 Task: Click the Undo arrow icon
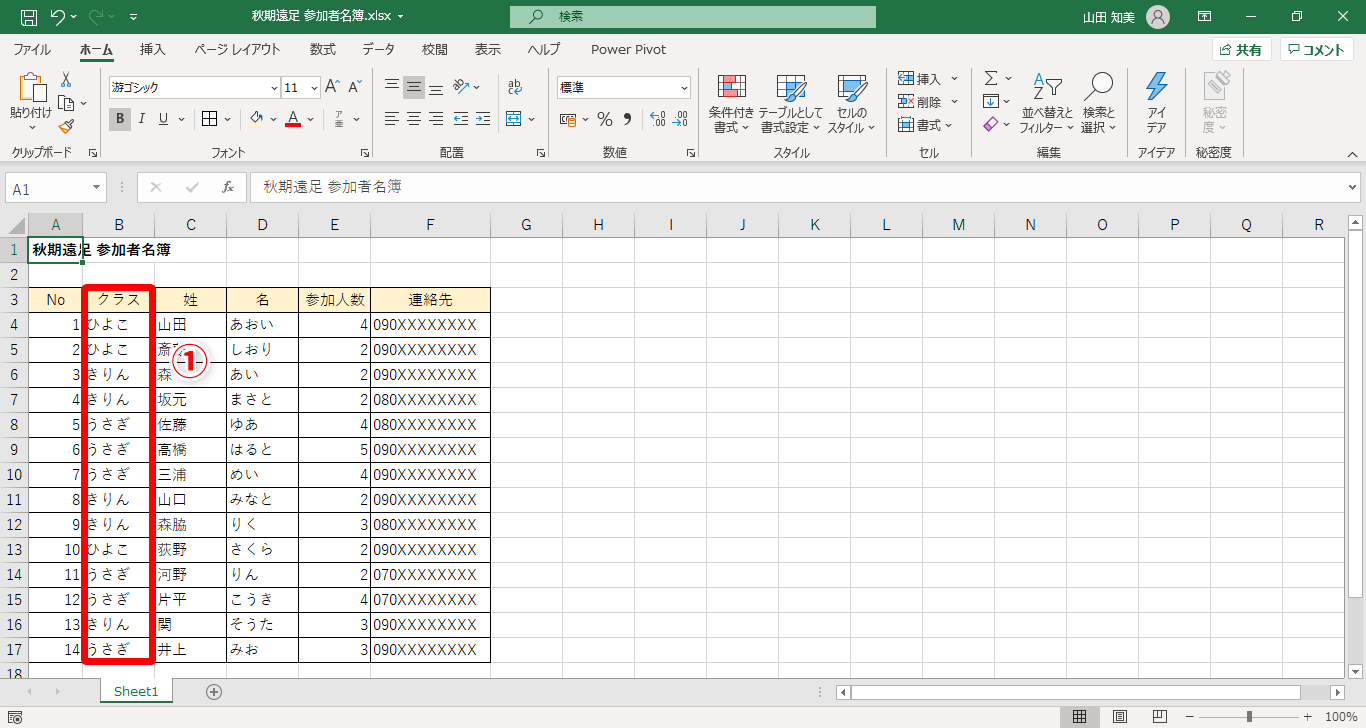point(58,17)
